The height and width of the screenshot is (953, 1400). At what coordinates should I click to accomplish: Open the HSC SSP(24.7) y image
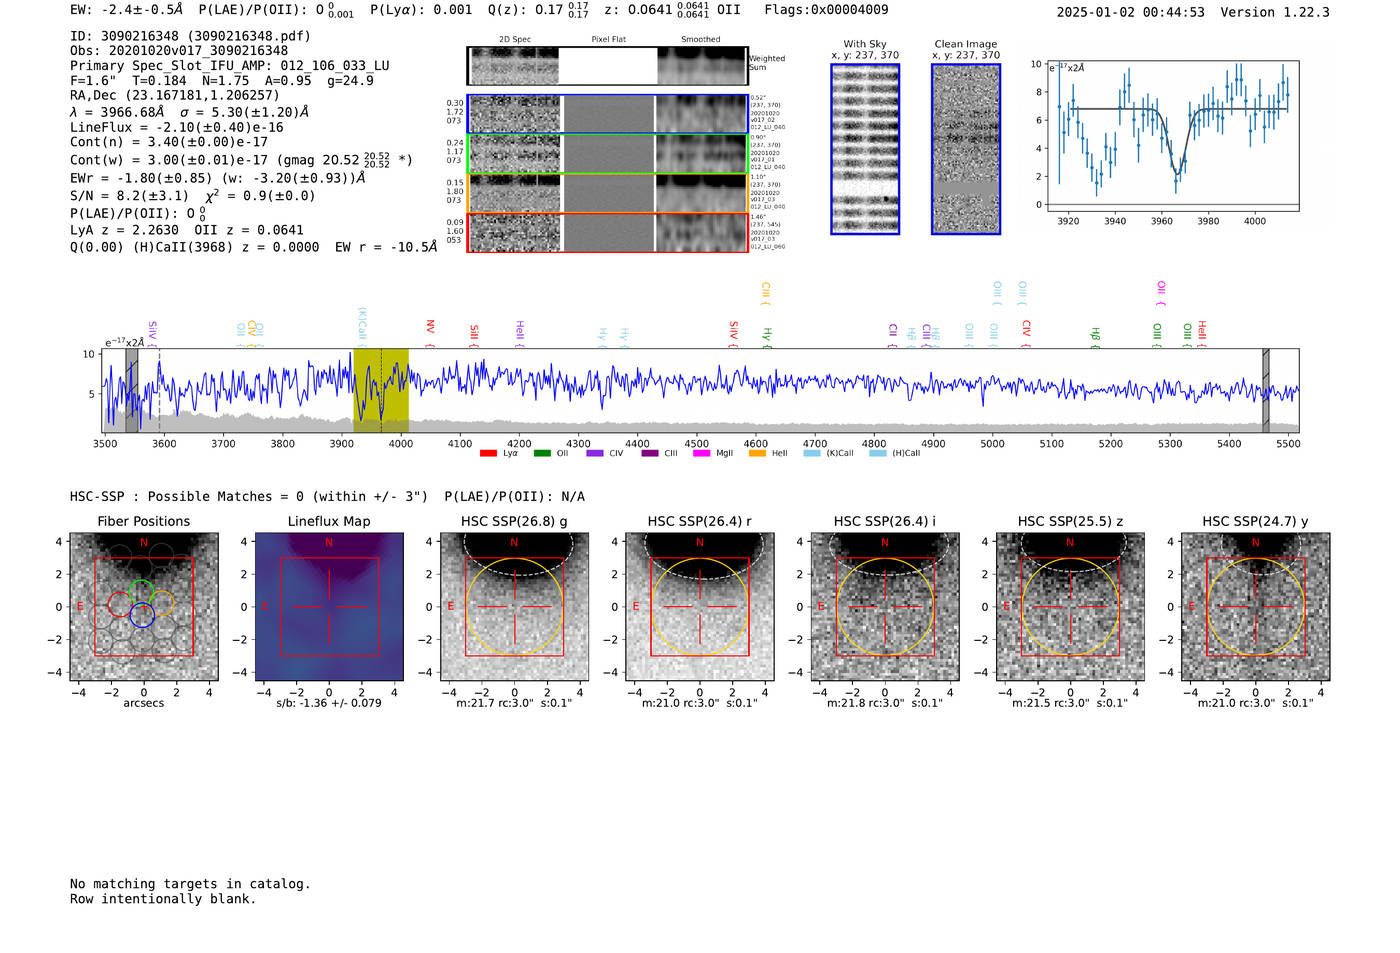pos(1256,606)
